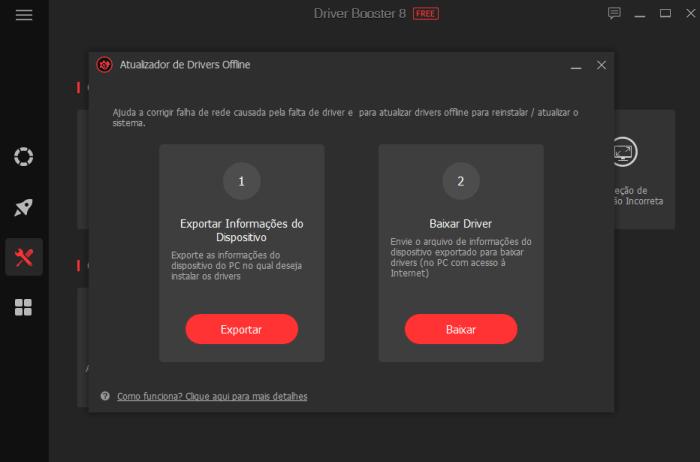Click the 'Exporte as informações' description text
This screenshot has height=462, width=700.
click(237, 266)
